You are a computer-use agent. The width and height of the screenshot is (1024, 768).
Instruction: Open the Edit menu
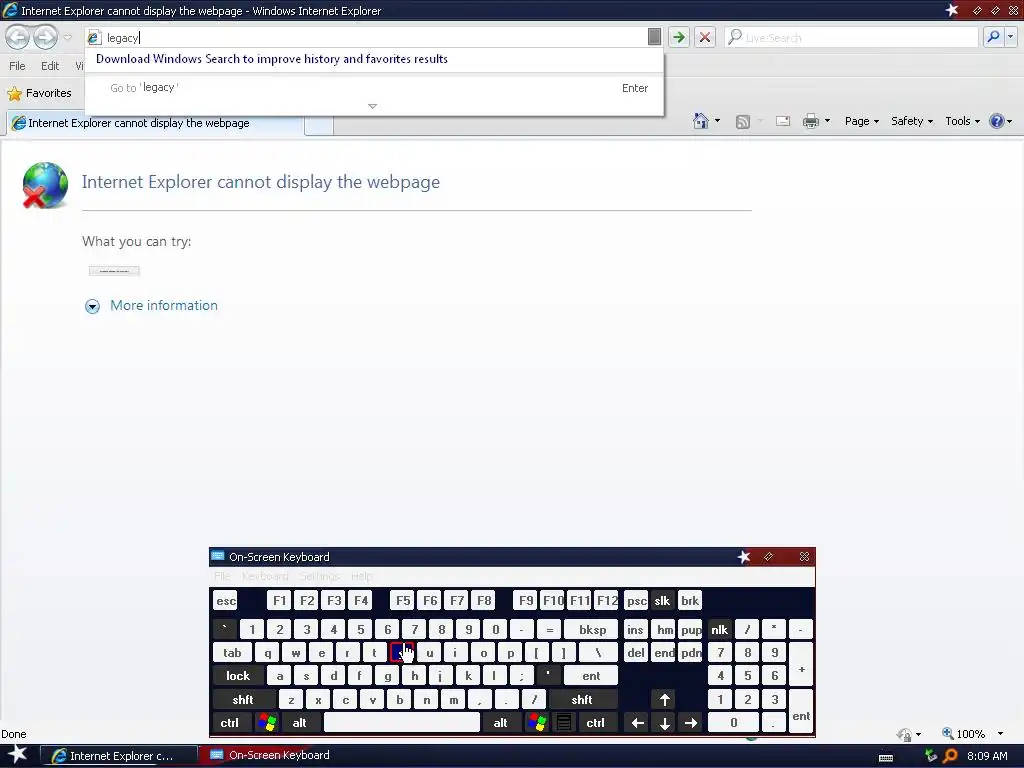[50, 66]
